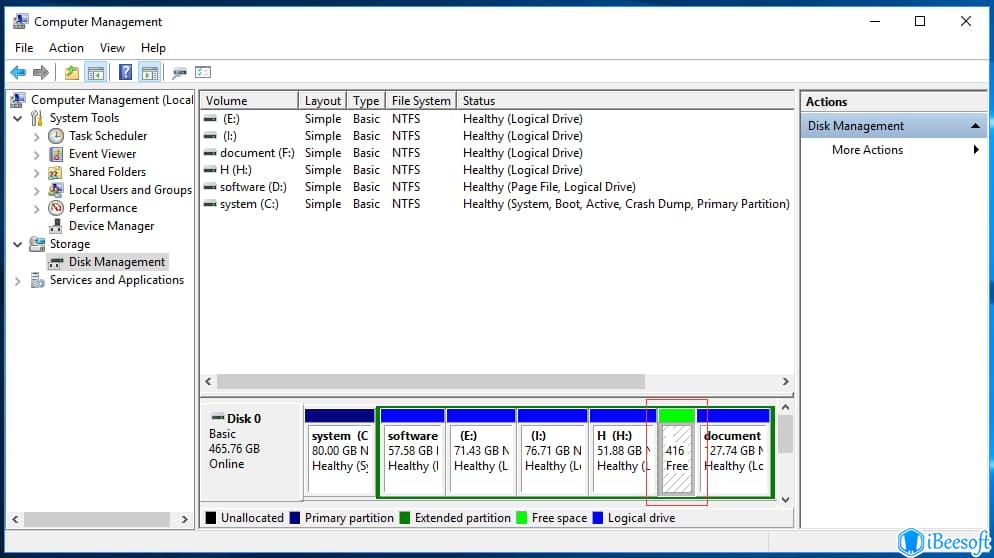Click the Disk 0 drive icon
Image resolution: width=994 pixels, height=558 pixels.
pos(217,418)
